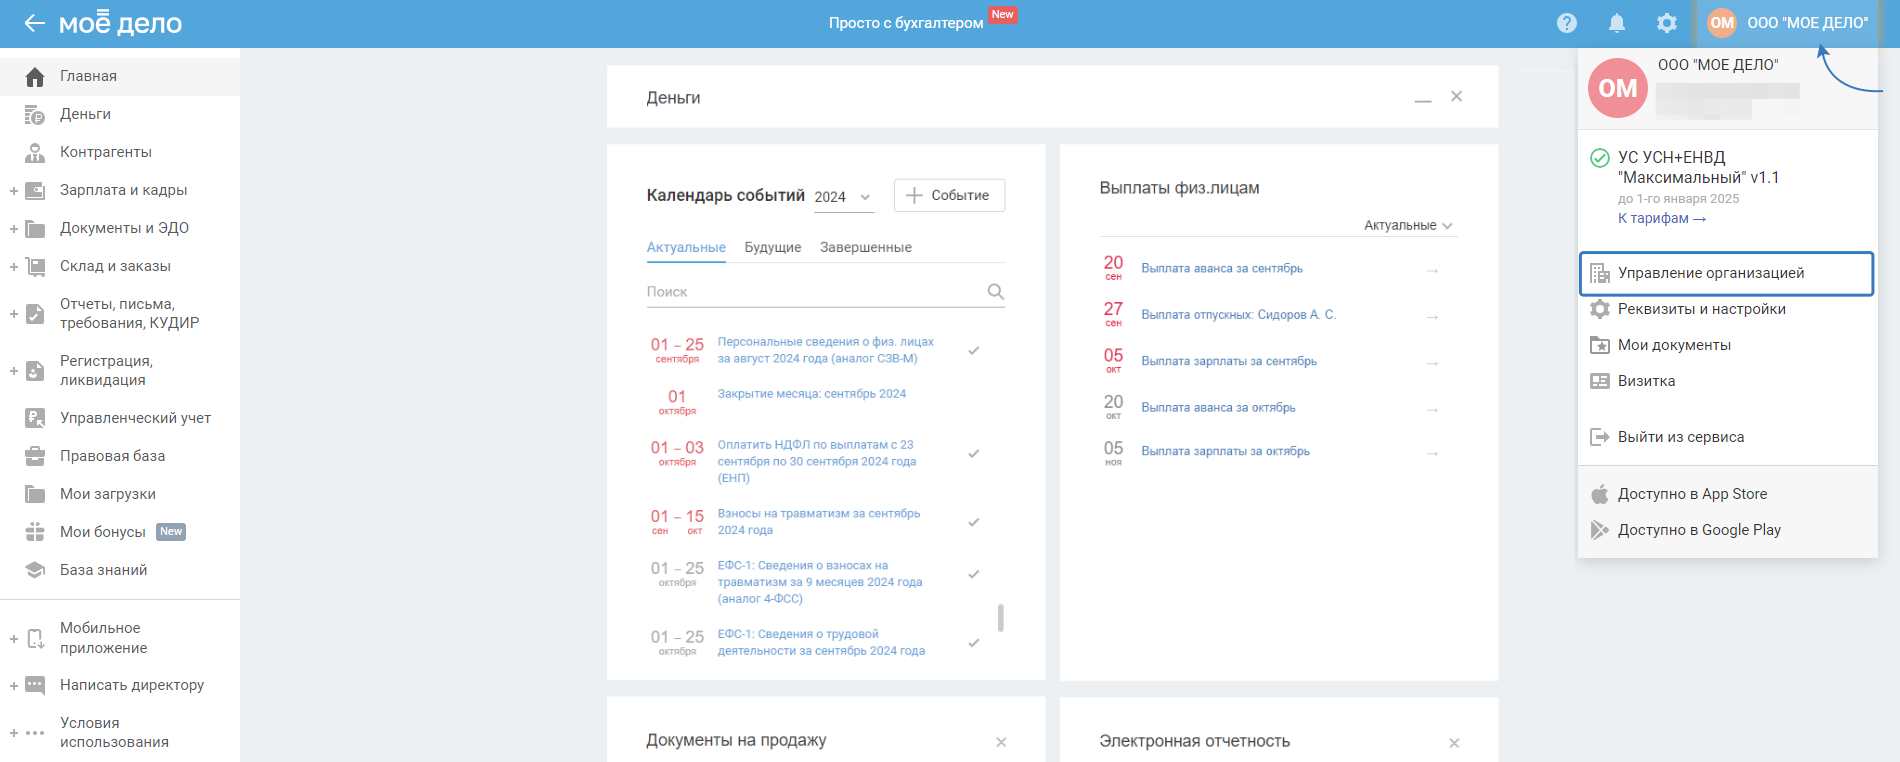Click the Документы и ЭДО folder icon

(35, 229)
